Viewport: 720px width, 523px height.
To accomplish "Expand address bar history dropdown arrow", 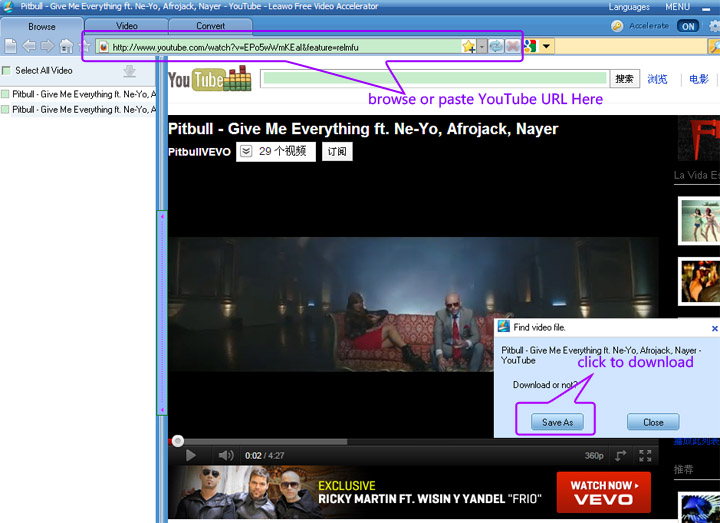I will pyautogui.click(x=482, y=46).
